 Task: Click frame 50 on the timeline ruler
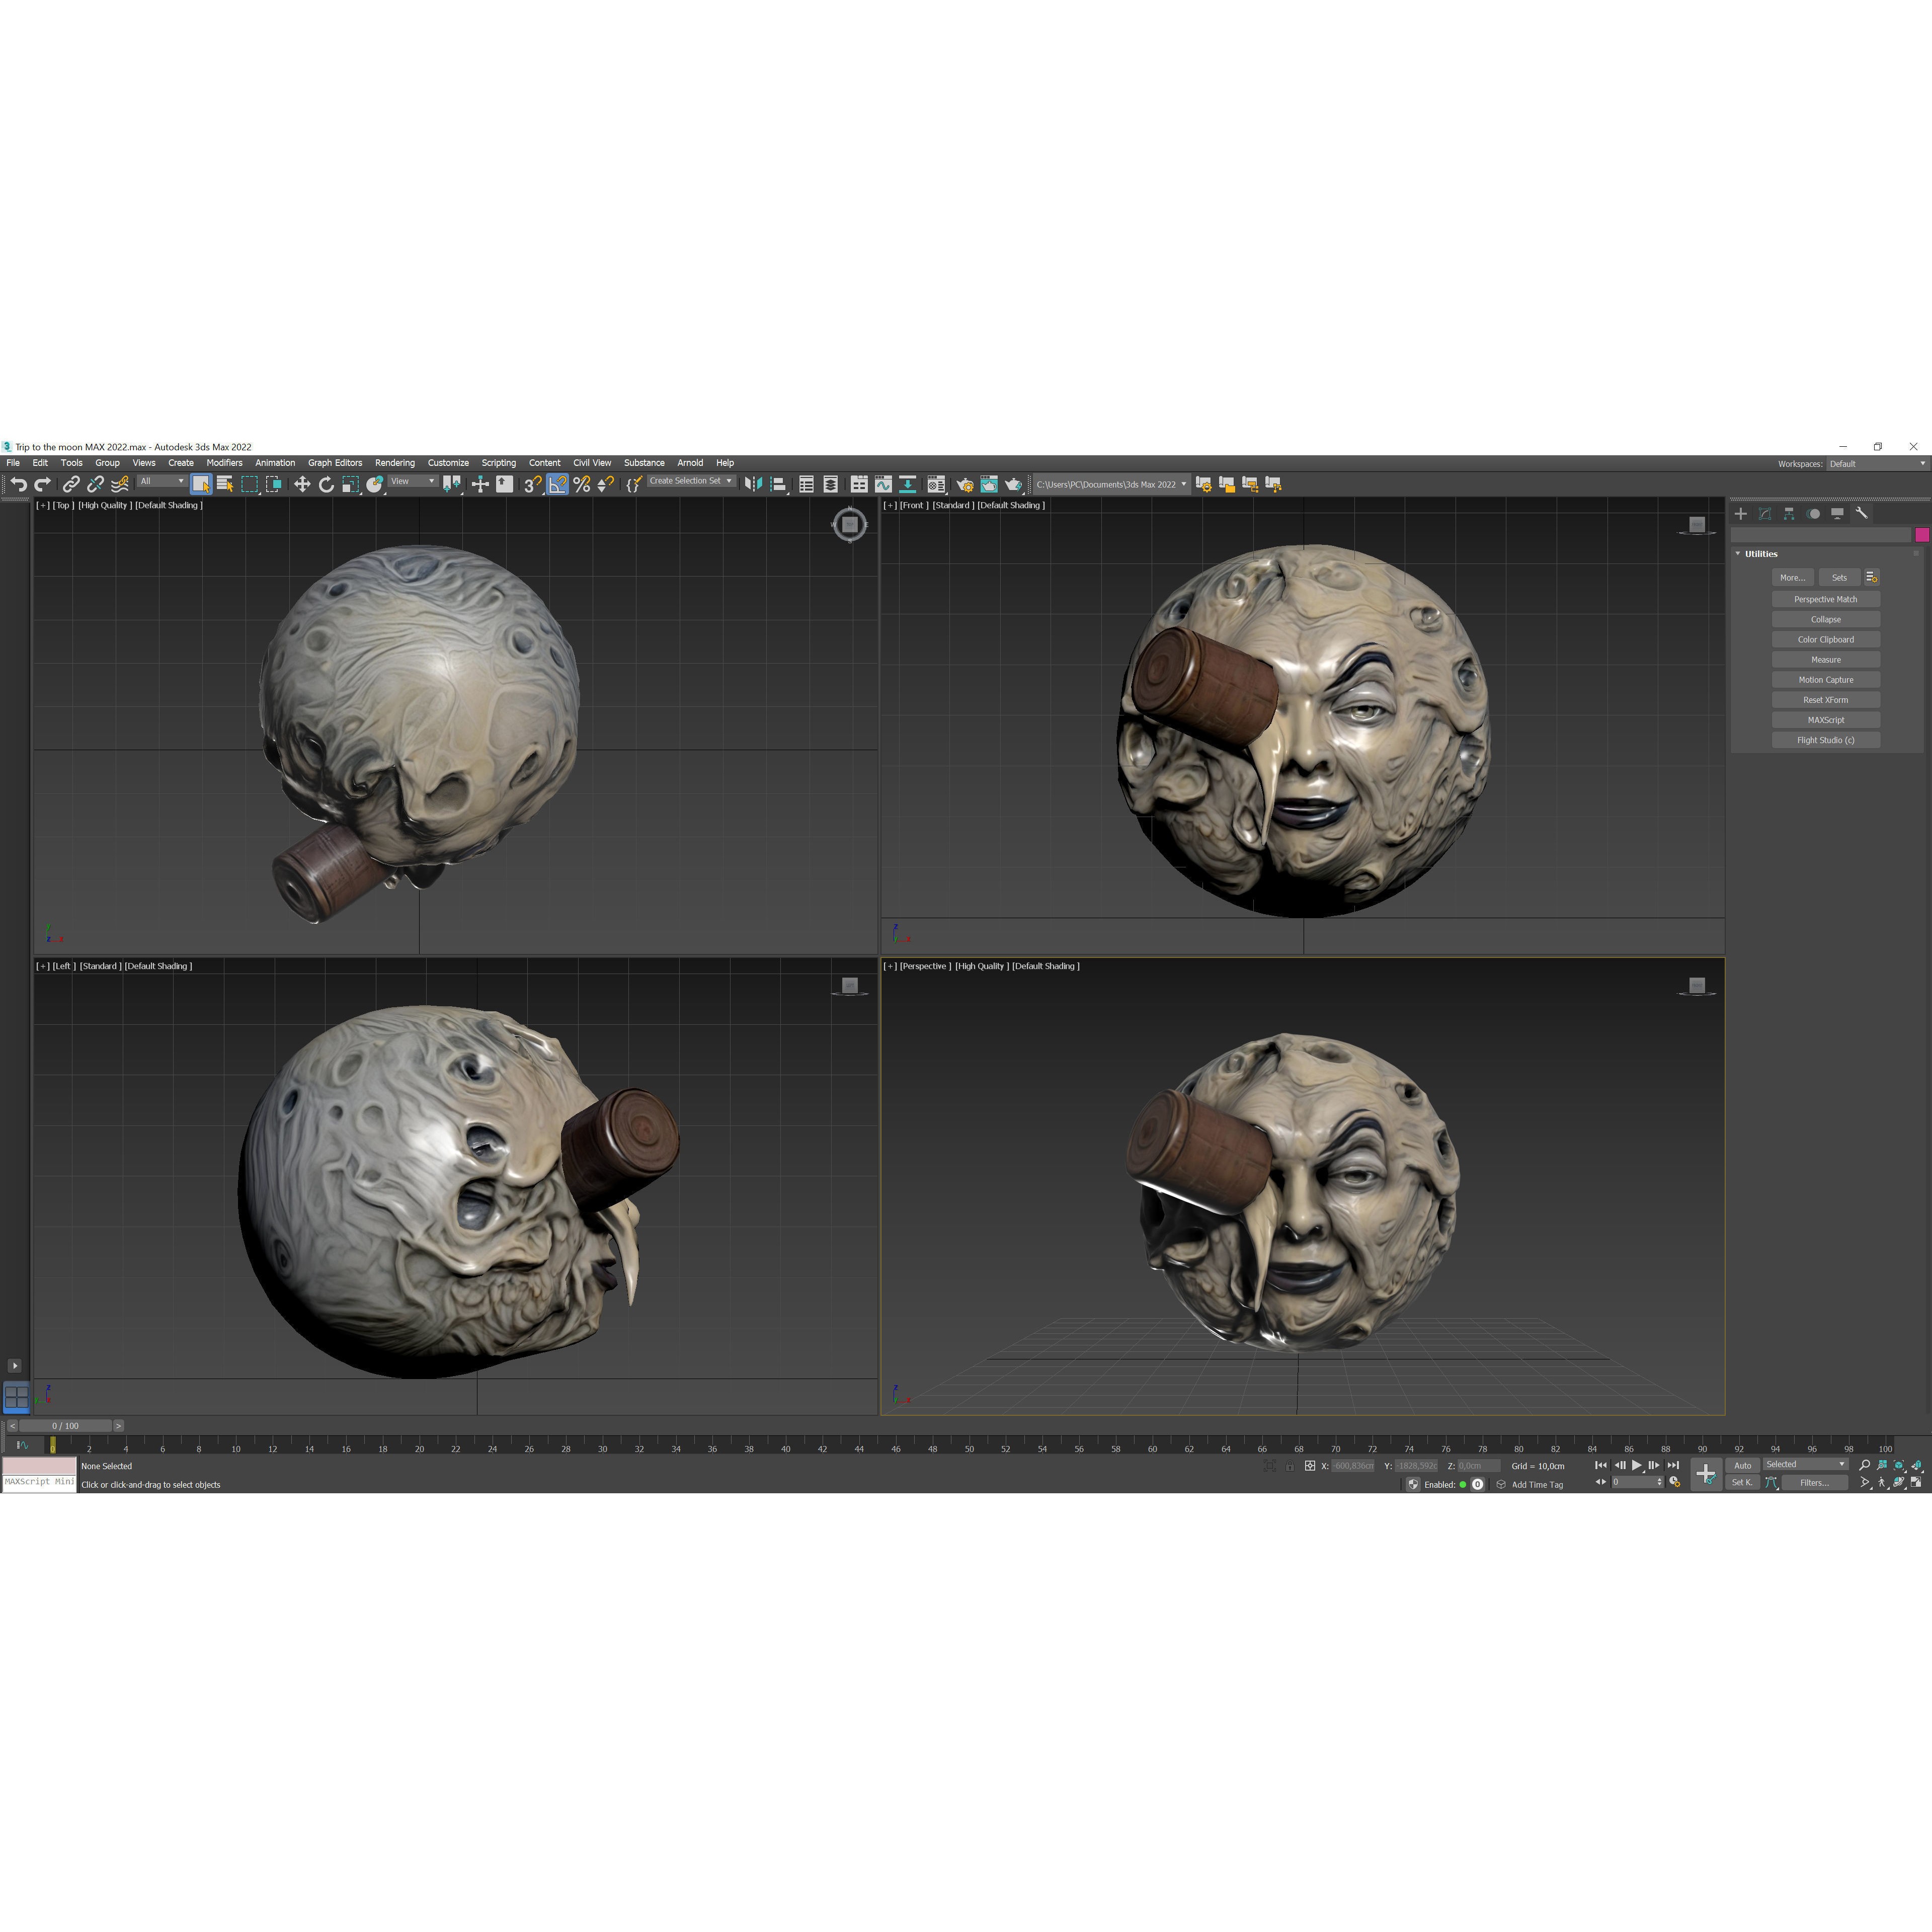[x=969, y=1448]
